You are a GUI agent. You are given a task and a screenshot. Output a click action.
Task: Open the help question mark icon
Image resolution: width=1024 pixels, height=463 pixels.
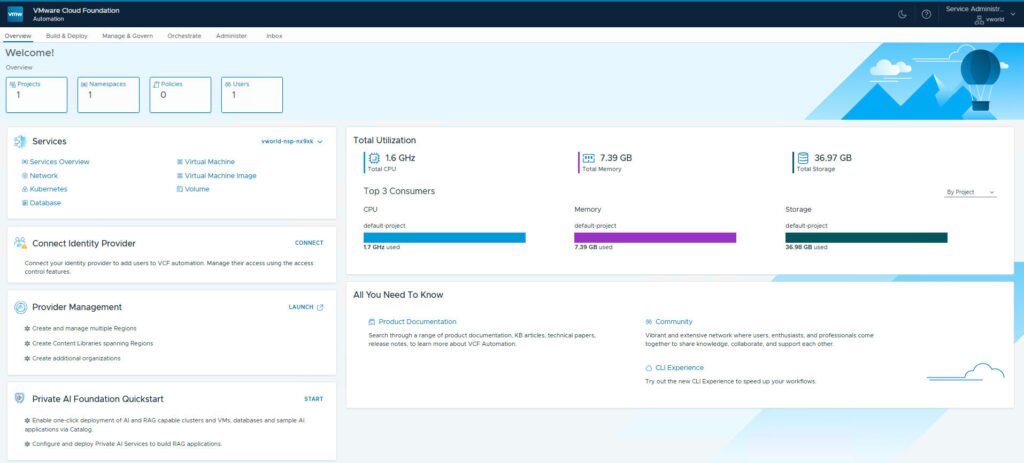(x=926, y=14)
